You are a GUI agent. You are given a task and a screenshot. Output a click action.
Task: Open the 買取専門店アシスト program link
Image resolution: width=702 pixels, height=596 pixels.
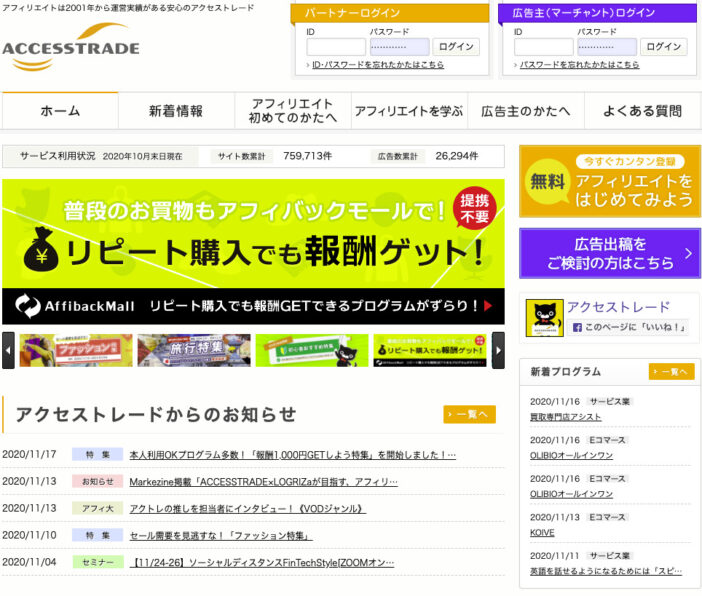[565, 417]
